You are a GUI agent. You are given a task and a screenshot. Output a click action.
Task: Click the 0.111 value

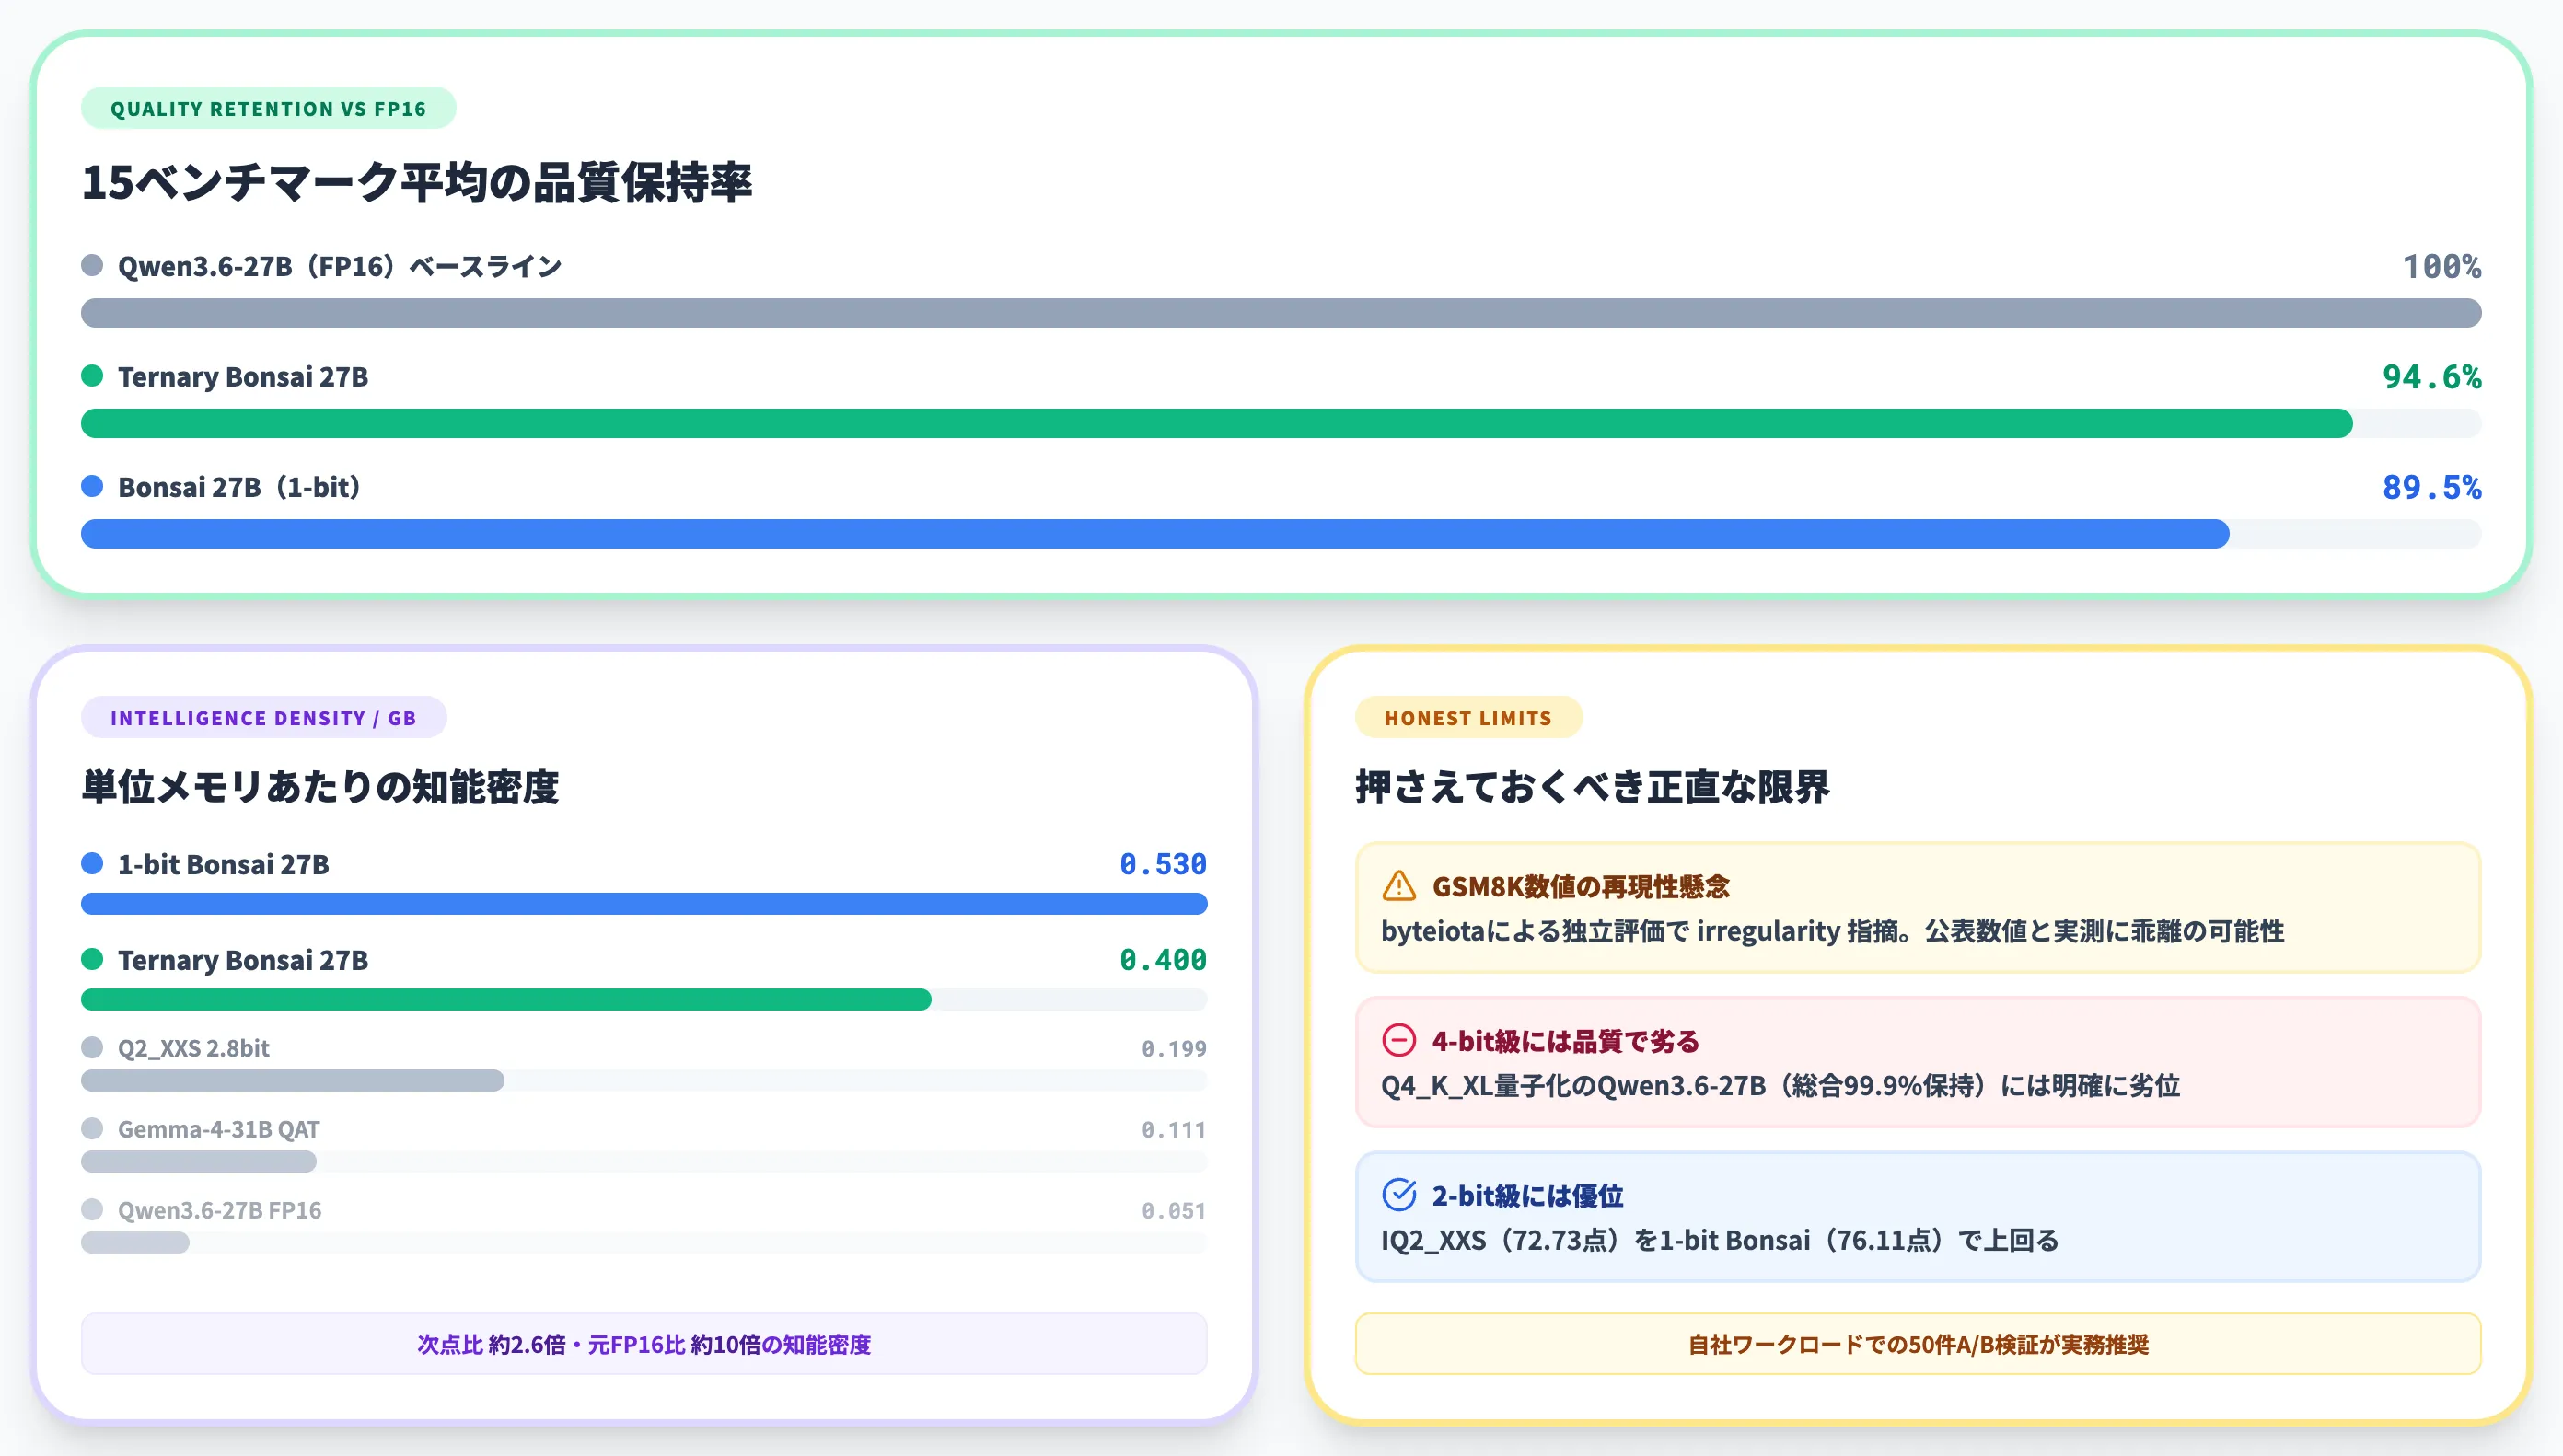1174,1129
